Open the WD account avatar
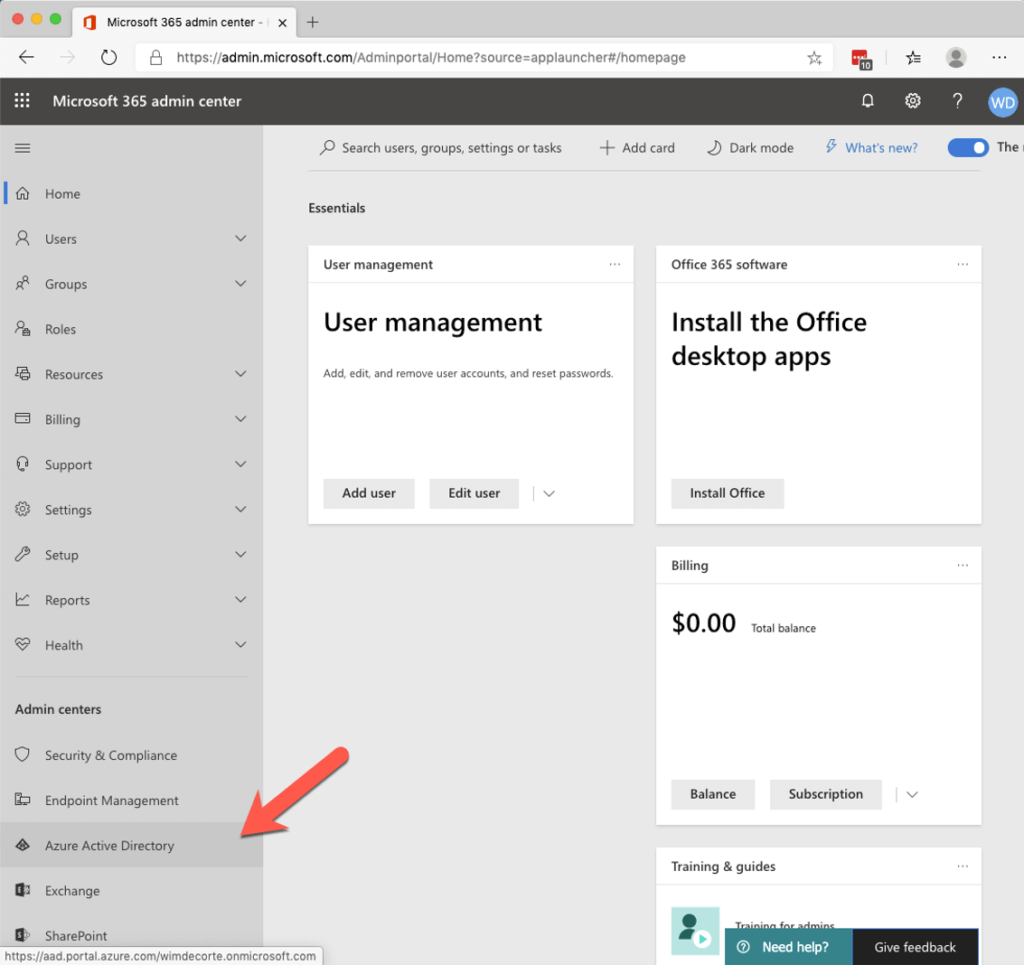1024x965 pixels. 1002,101
